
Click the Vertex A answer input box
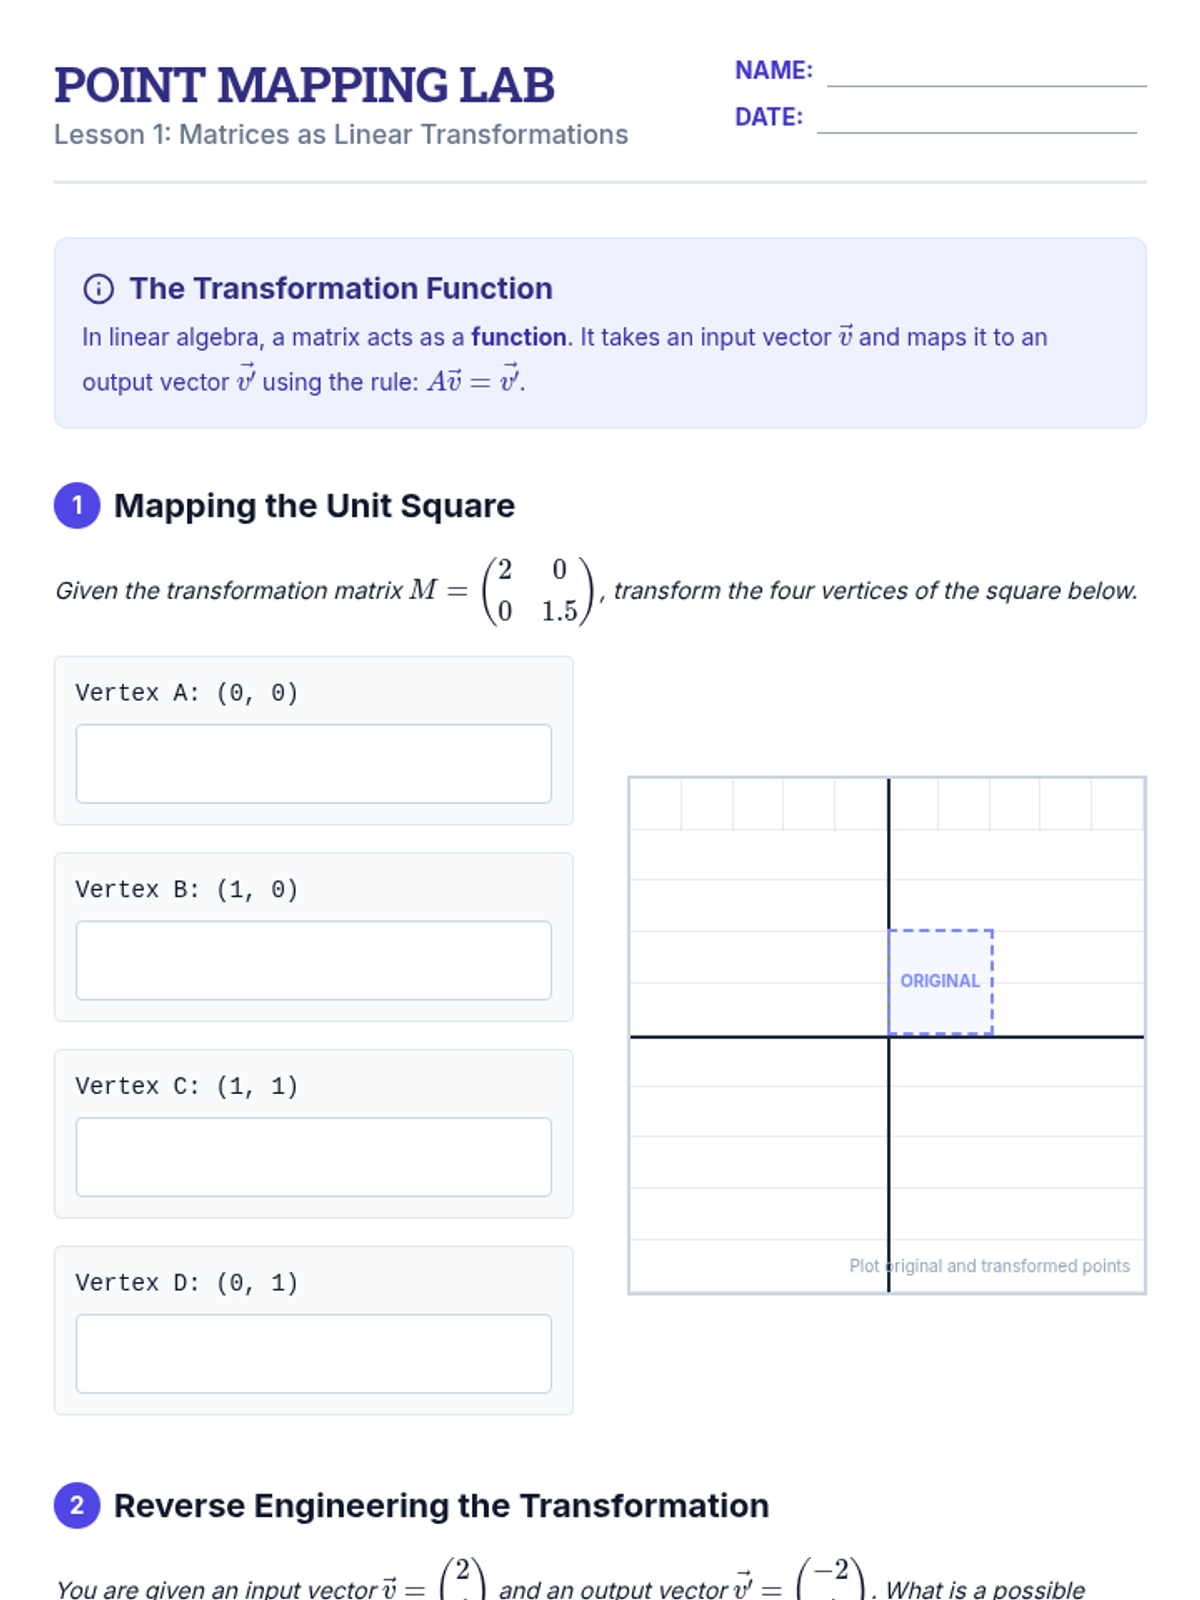(x=314, y=764)
